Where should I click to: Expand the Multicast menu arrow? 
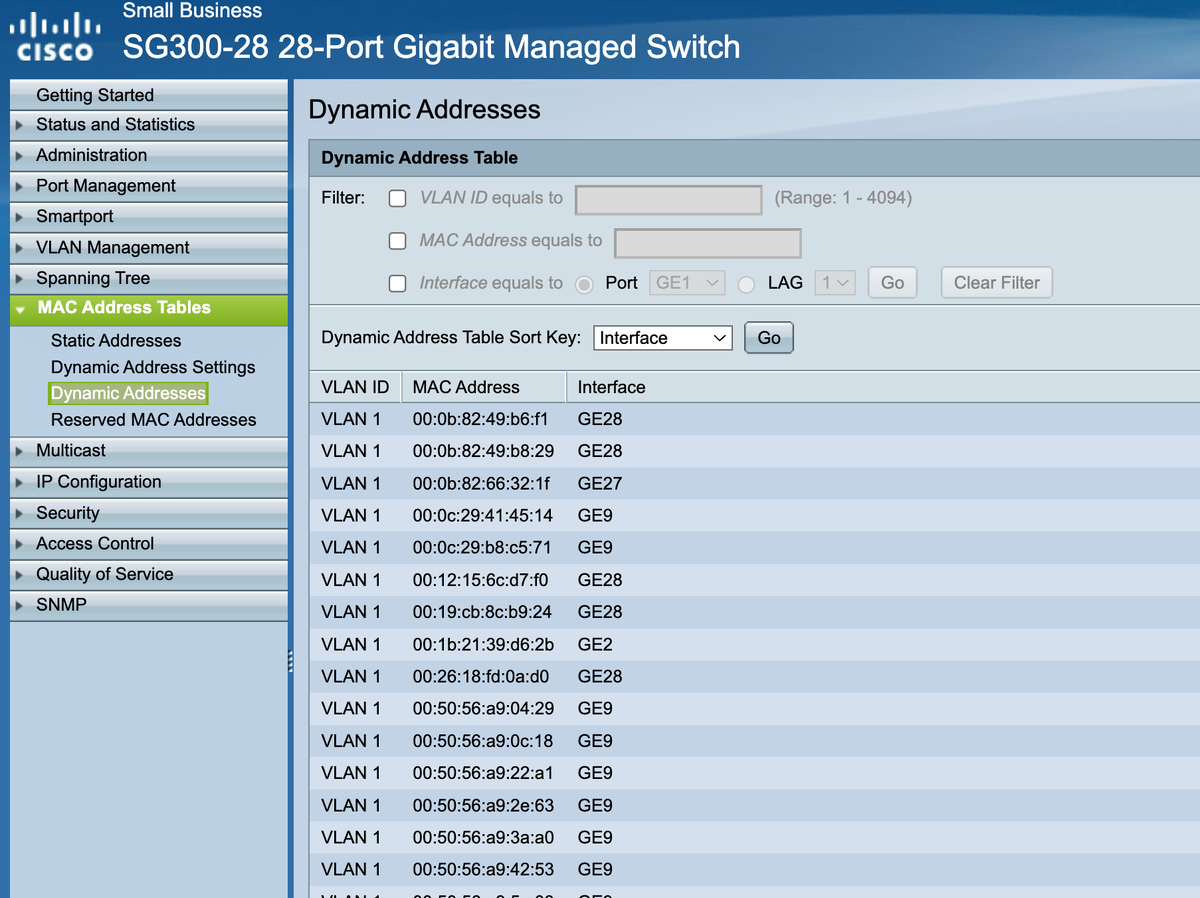click(x=19, y=451)
